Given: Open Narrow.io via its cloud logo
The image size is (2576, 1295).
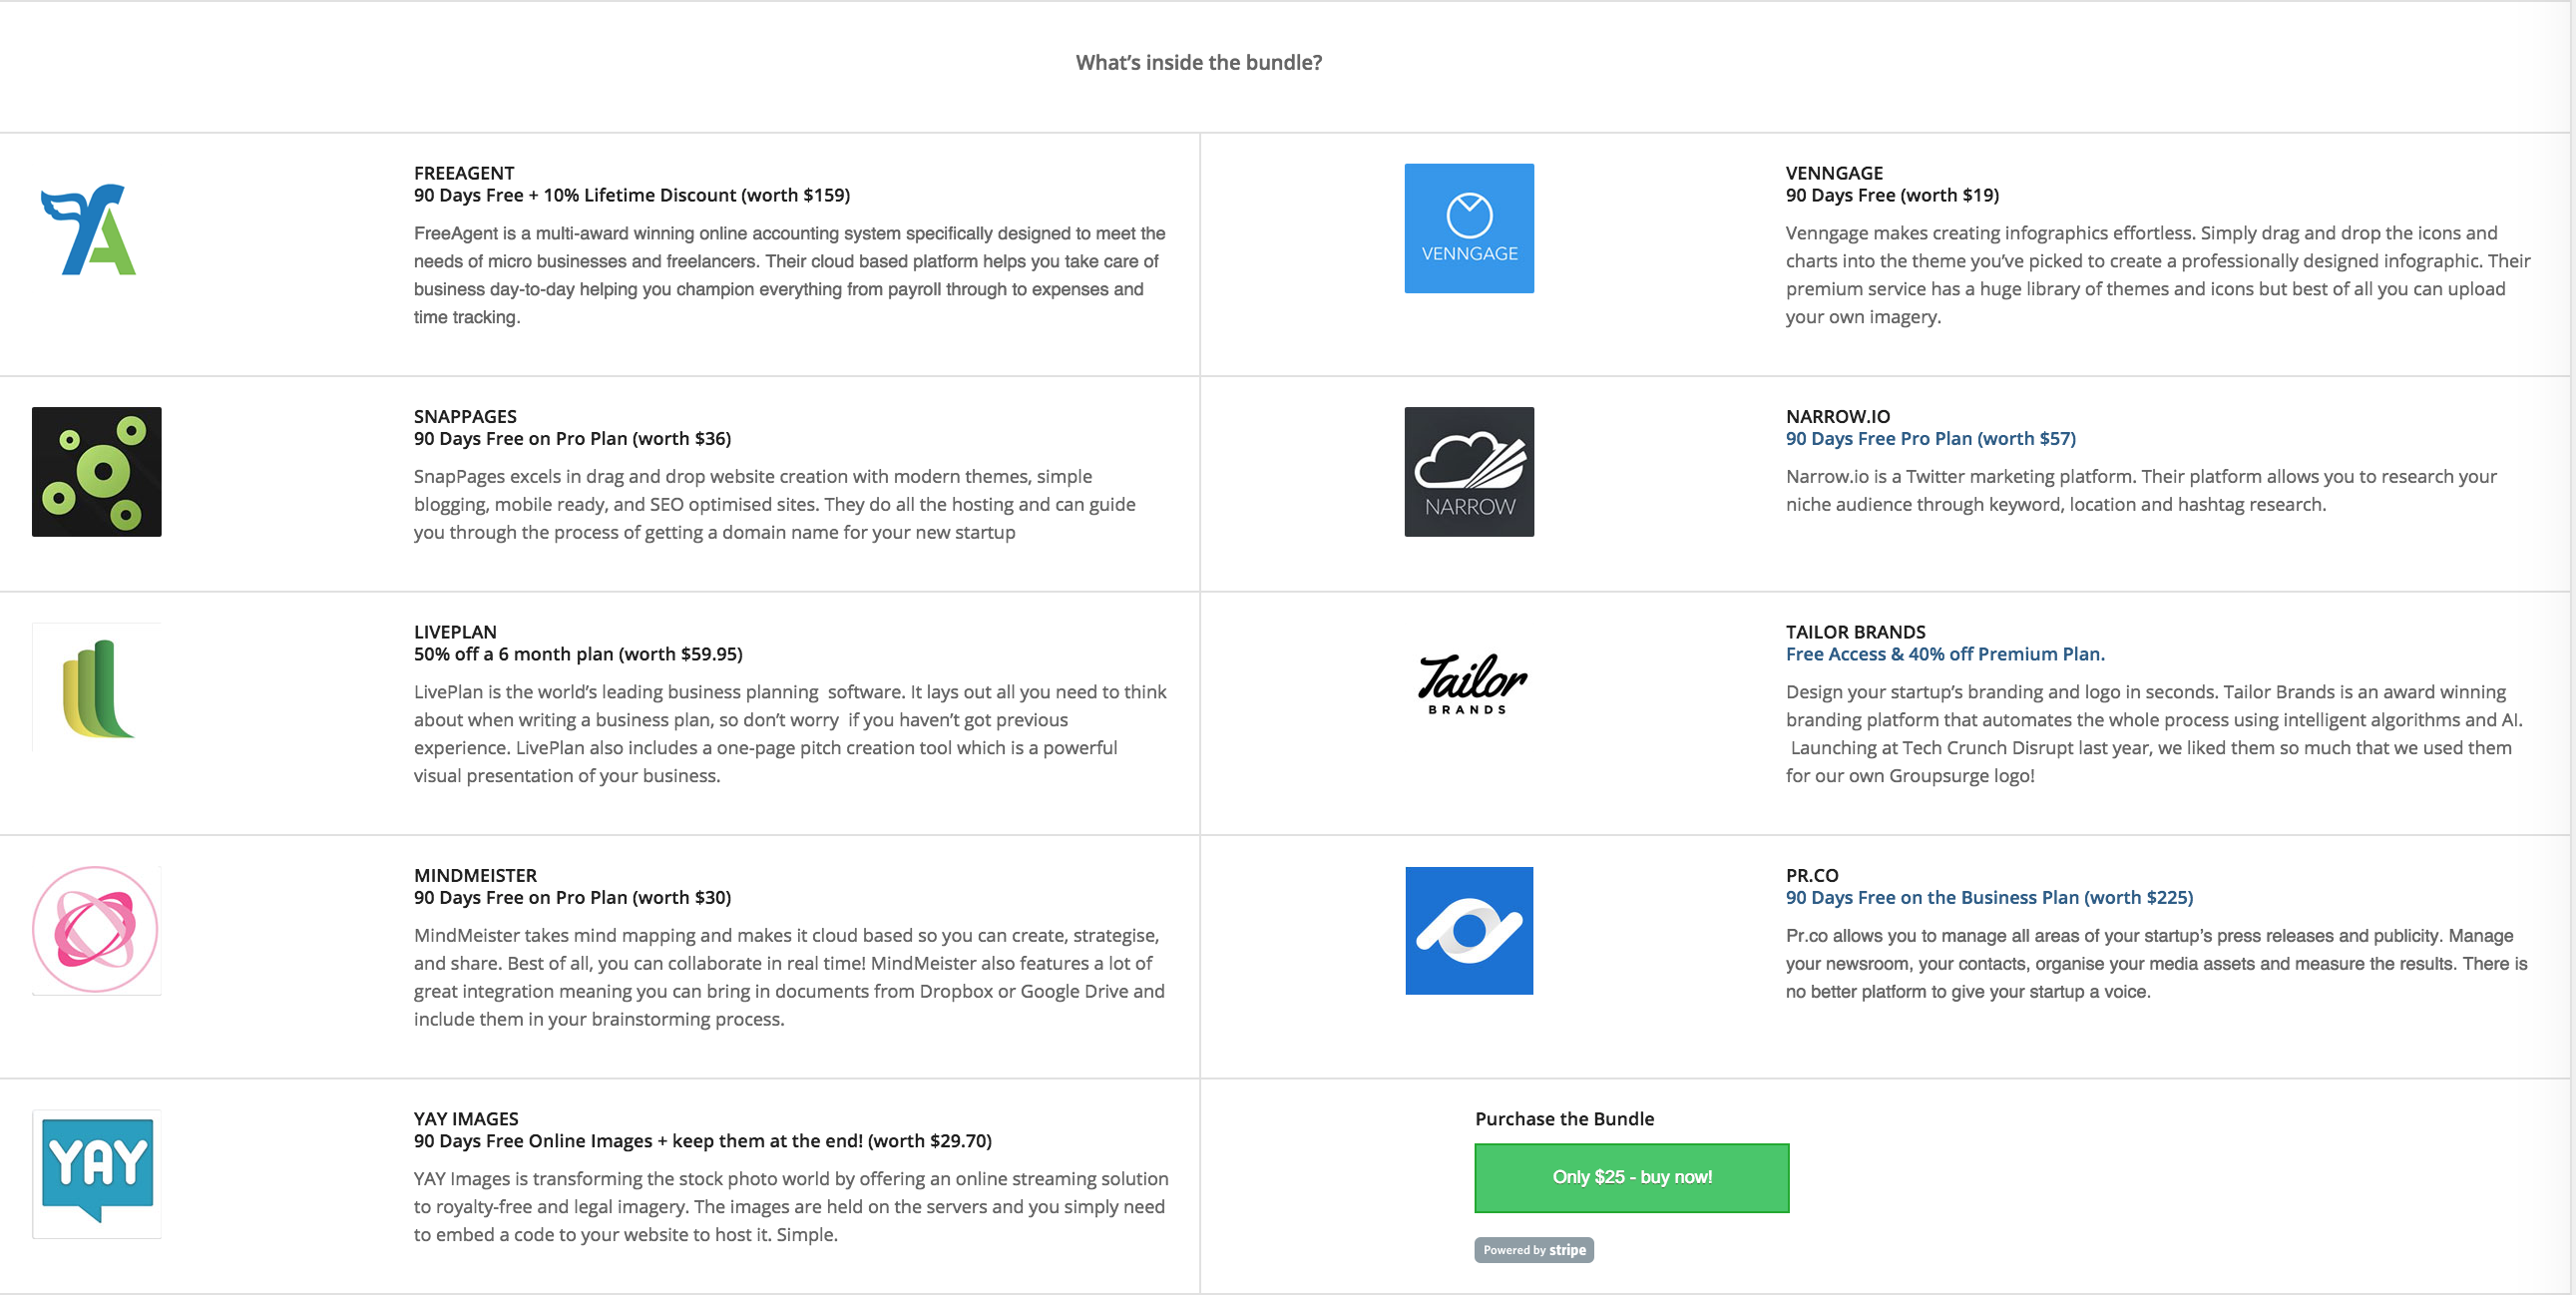Looking at the screenshot, I should coord(1468,473).
